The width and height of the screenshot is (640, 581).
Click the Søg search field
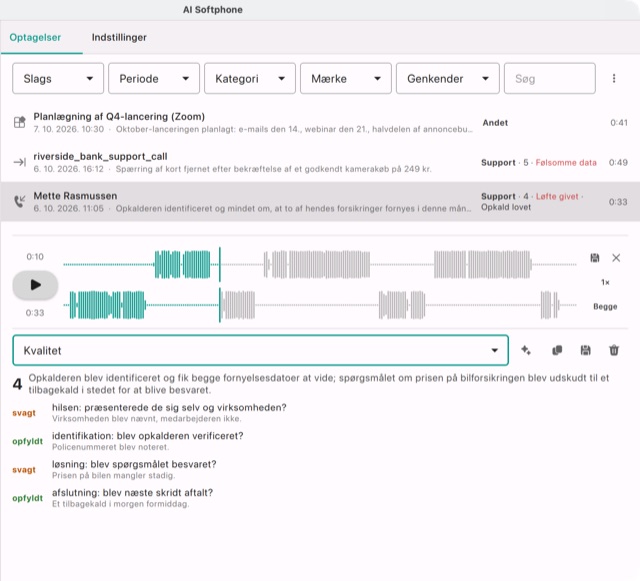point(549,78)
